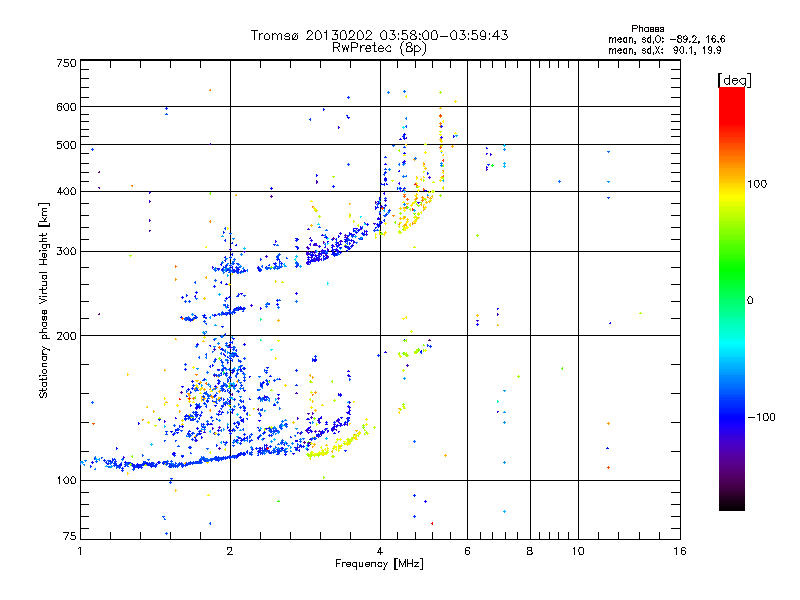
Task: Click the x-axis label '10'
Action: [578, 551]
